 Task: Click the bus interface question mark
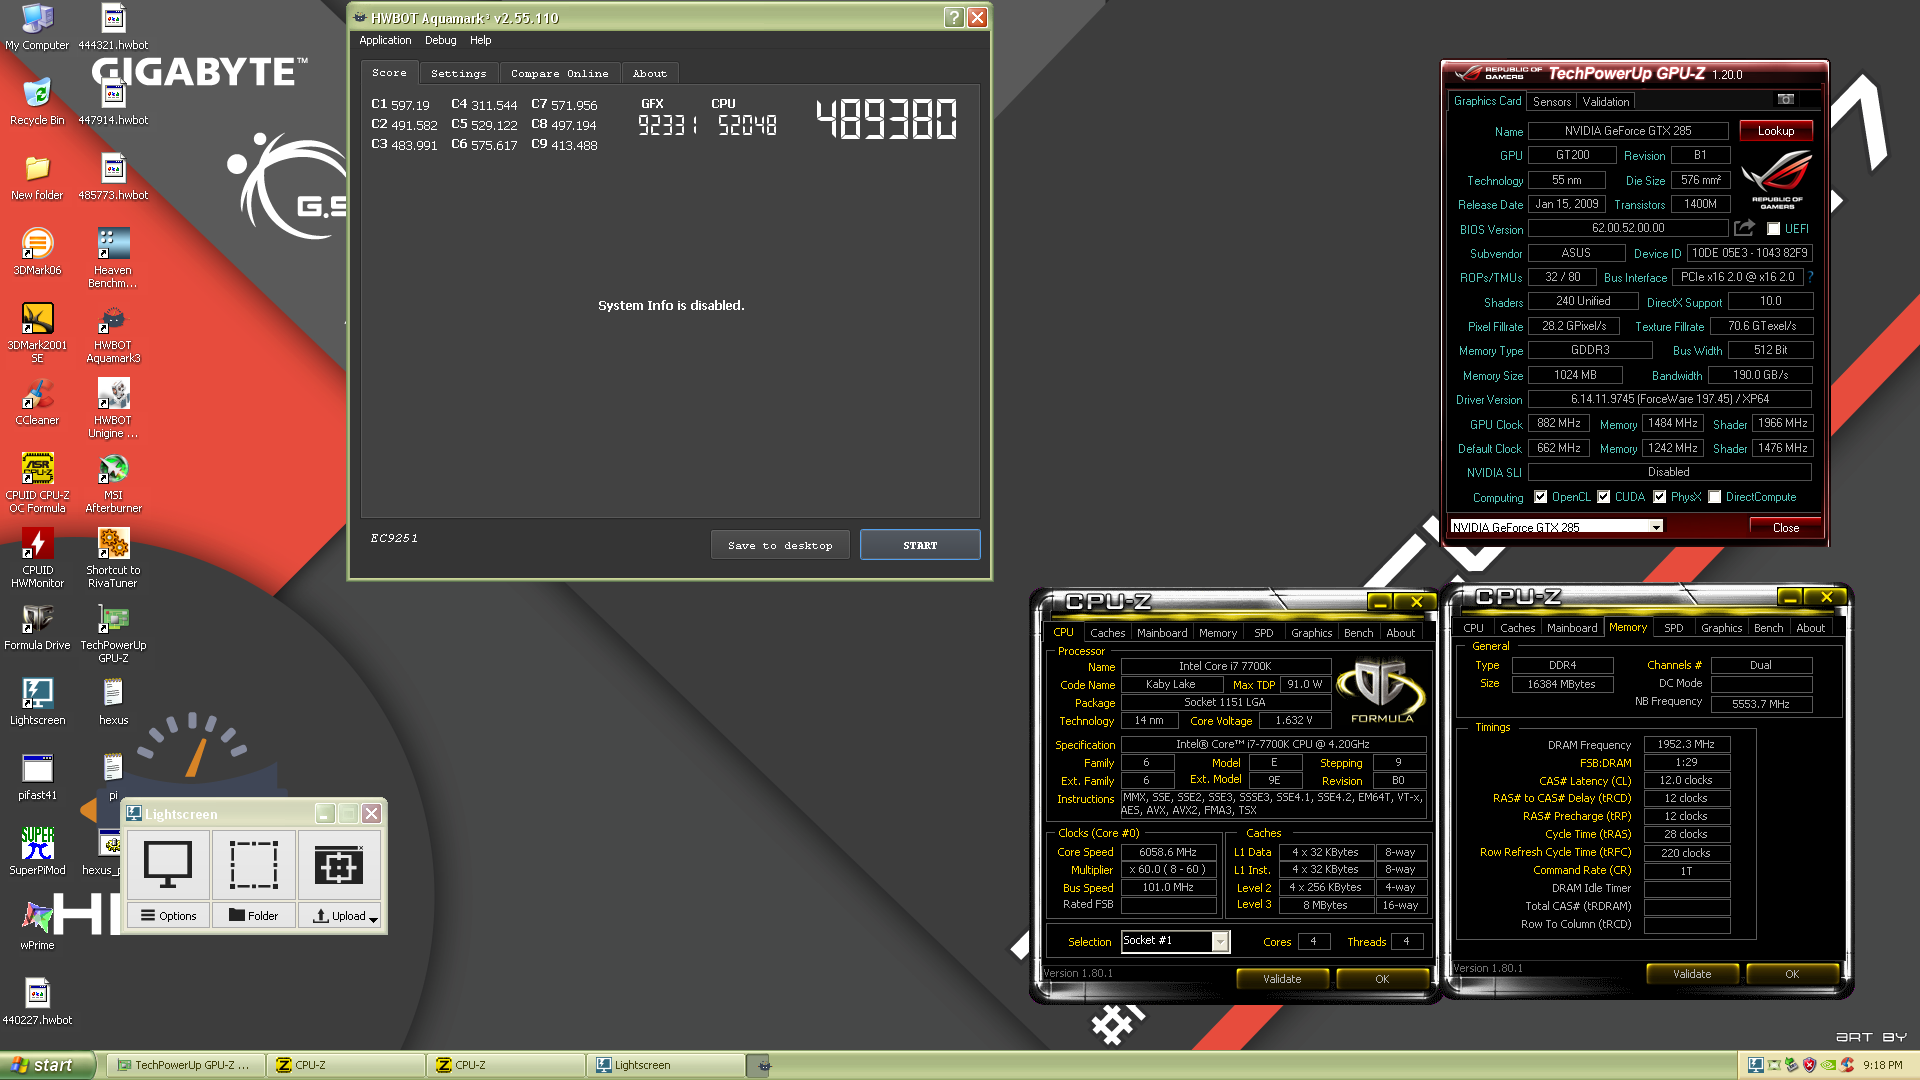tap(1810, 277)
